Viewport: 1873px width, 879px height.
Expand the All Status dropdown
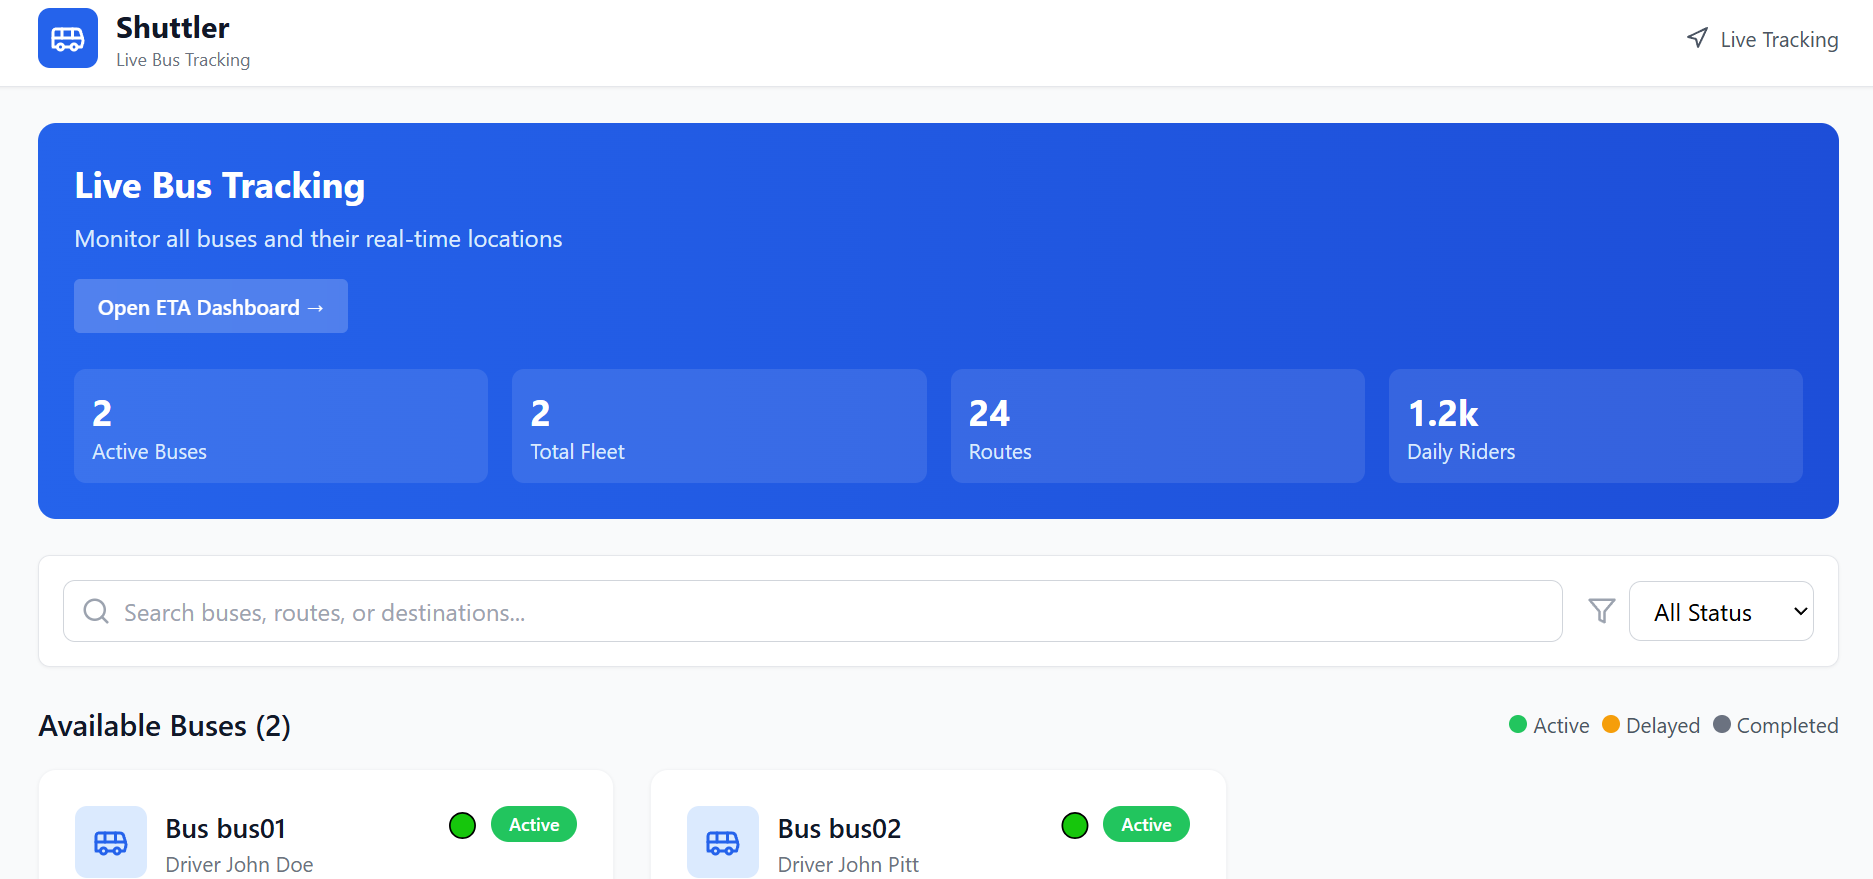1721,611
